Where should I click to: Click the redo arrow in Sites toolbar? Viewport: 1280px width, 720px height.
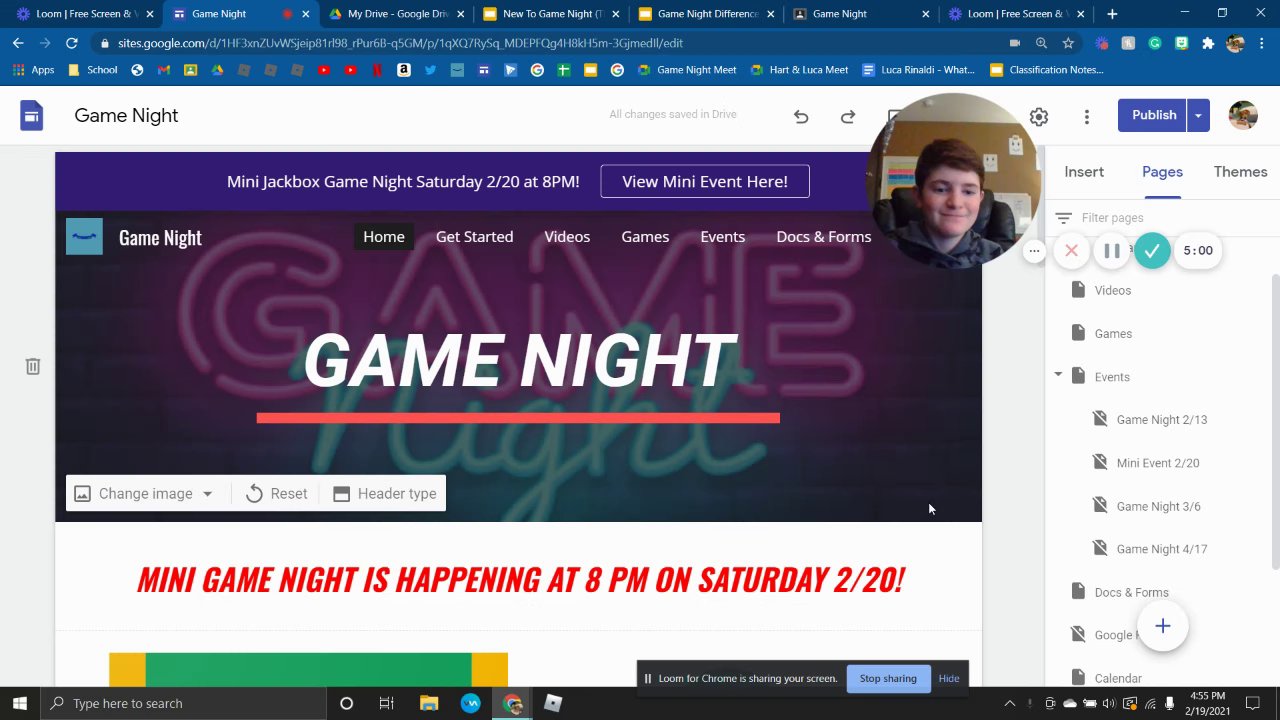click(x=848, y=116)
